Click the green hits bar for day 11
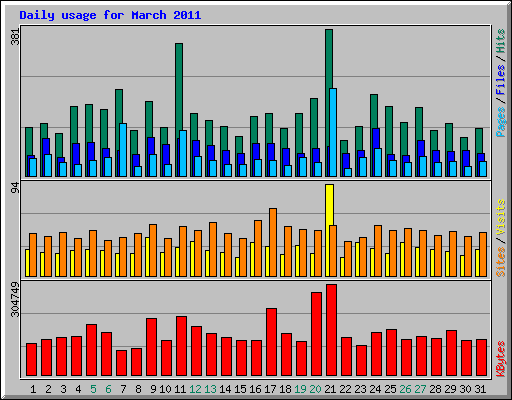Image resolution: width=512 pixels, height=400 pixels. (179, 87)
